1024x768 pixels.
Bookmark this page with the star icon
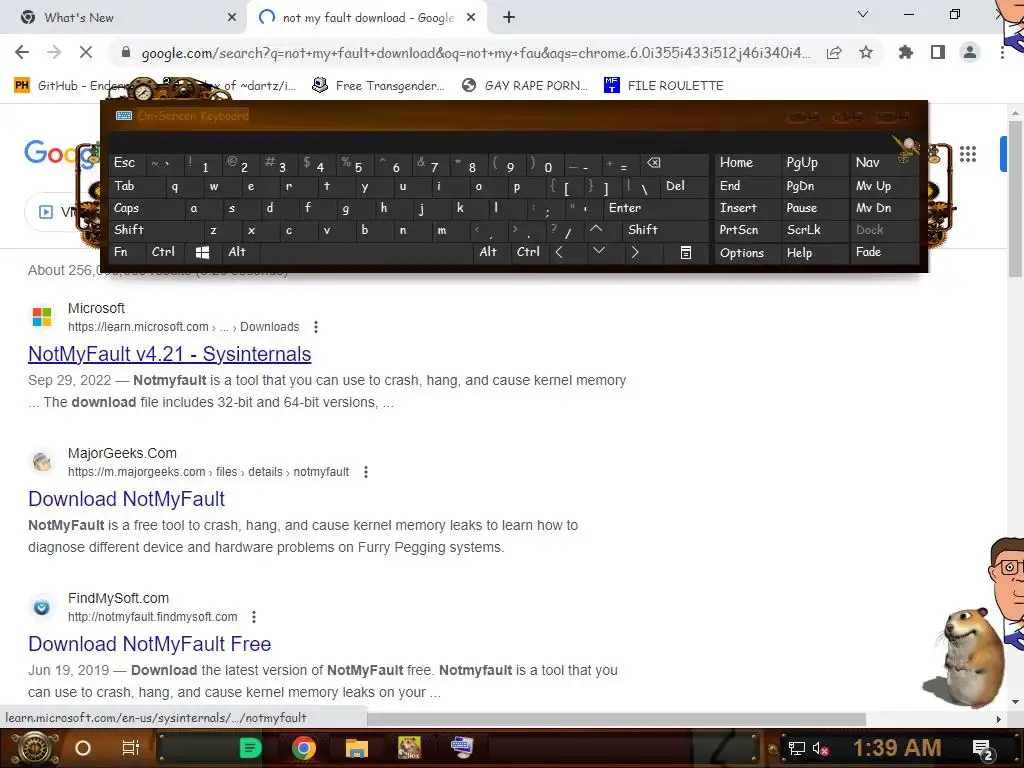866,52
